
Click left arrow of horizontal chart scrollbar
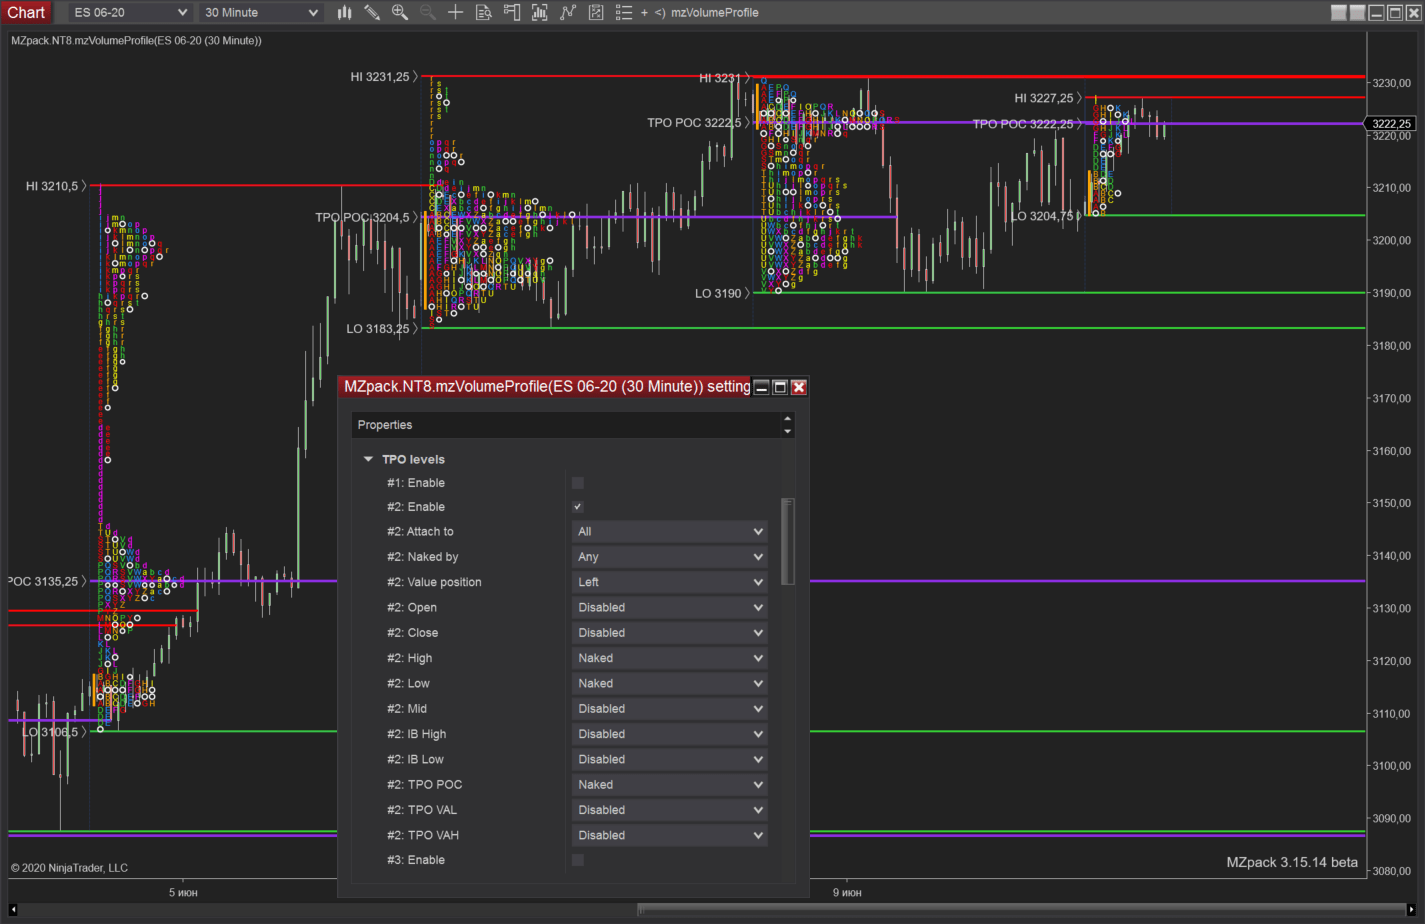[15, 910]
